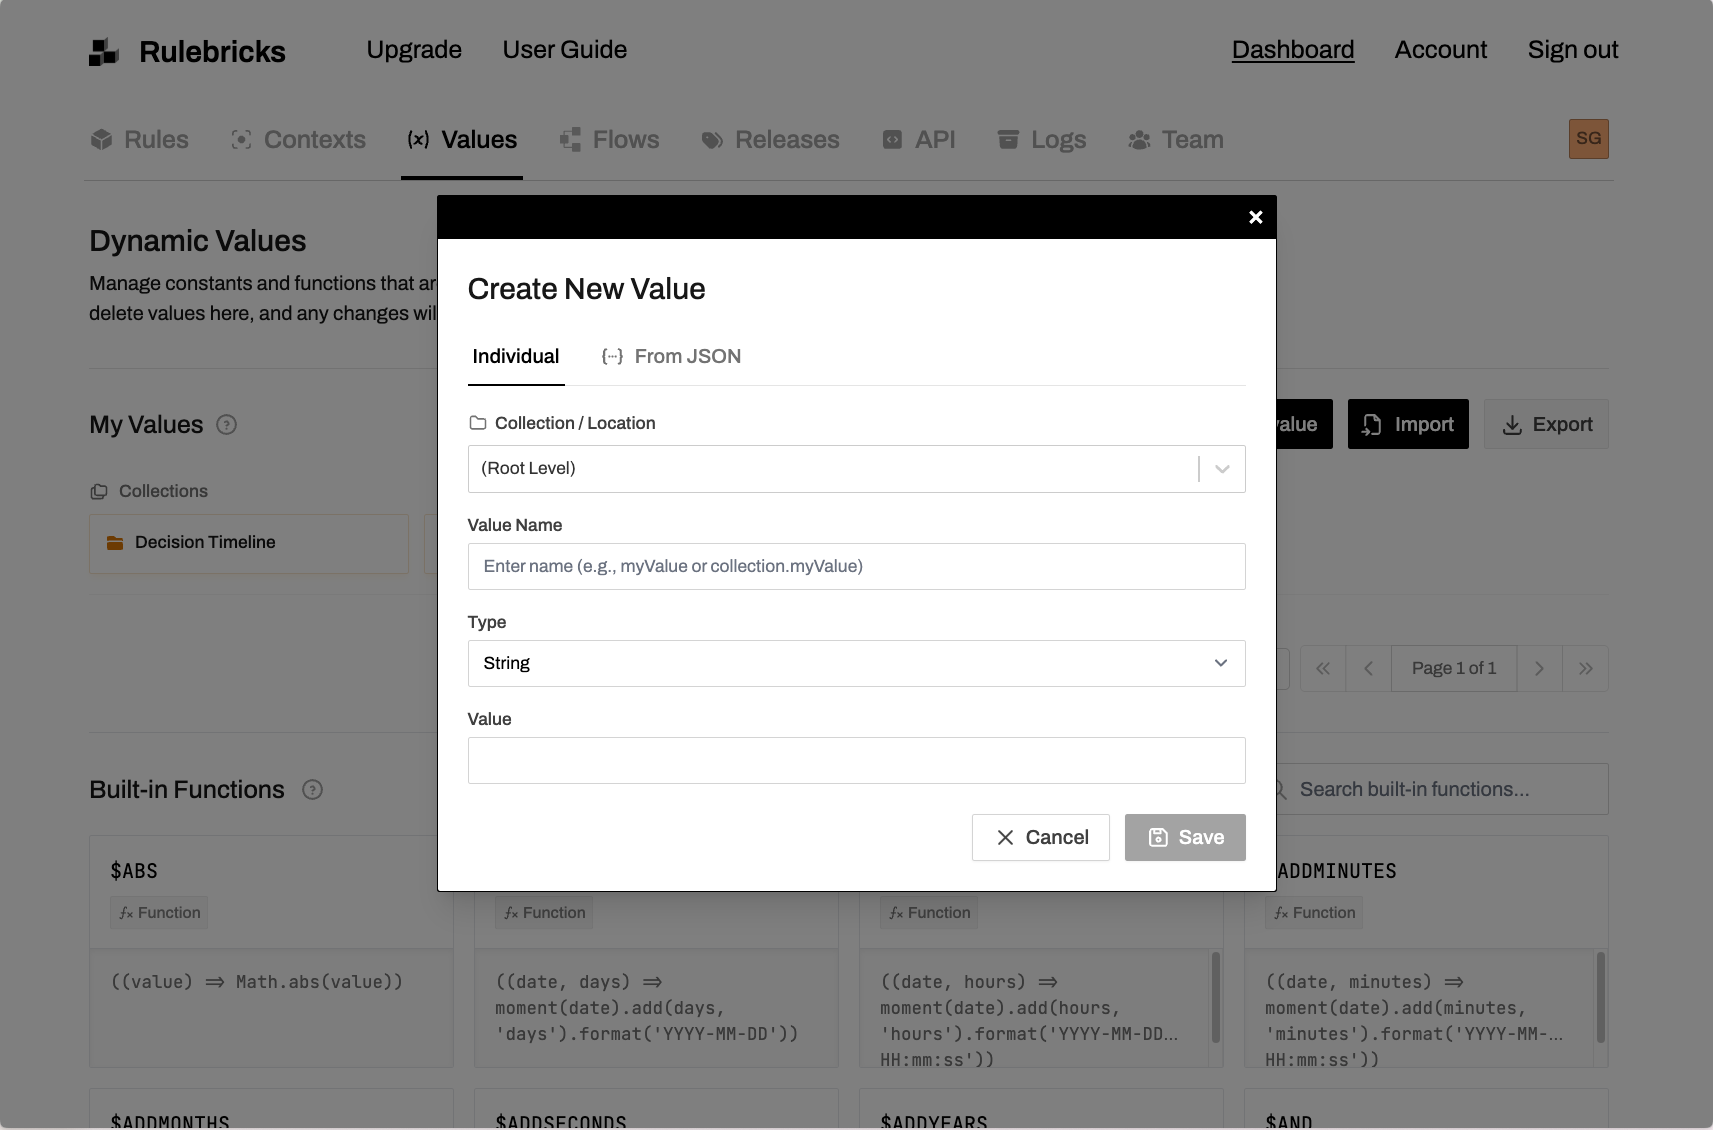Screen dimensions: 1713x1130
Task: Click the Function badge on the $ABS card
Action: click(x=158, y=912)
